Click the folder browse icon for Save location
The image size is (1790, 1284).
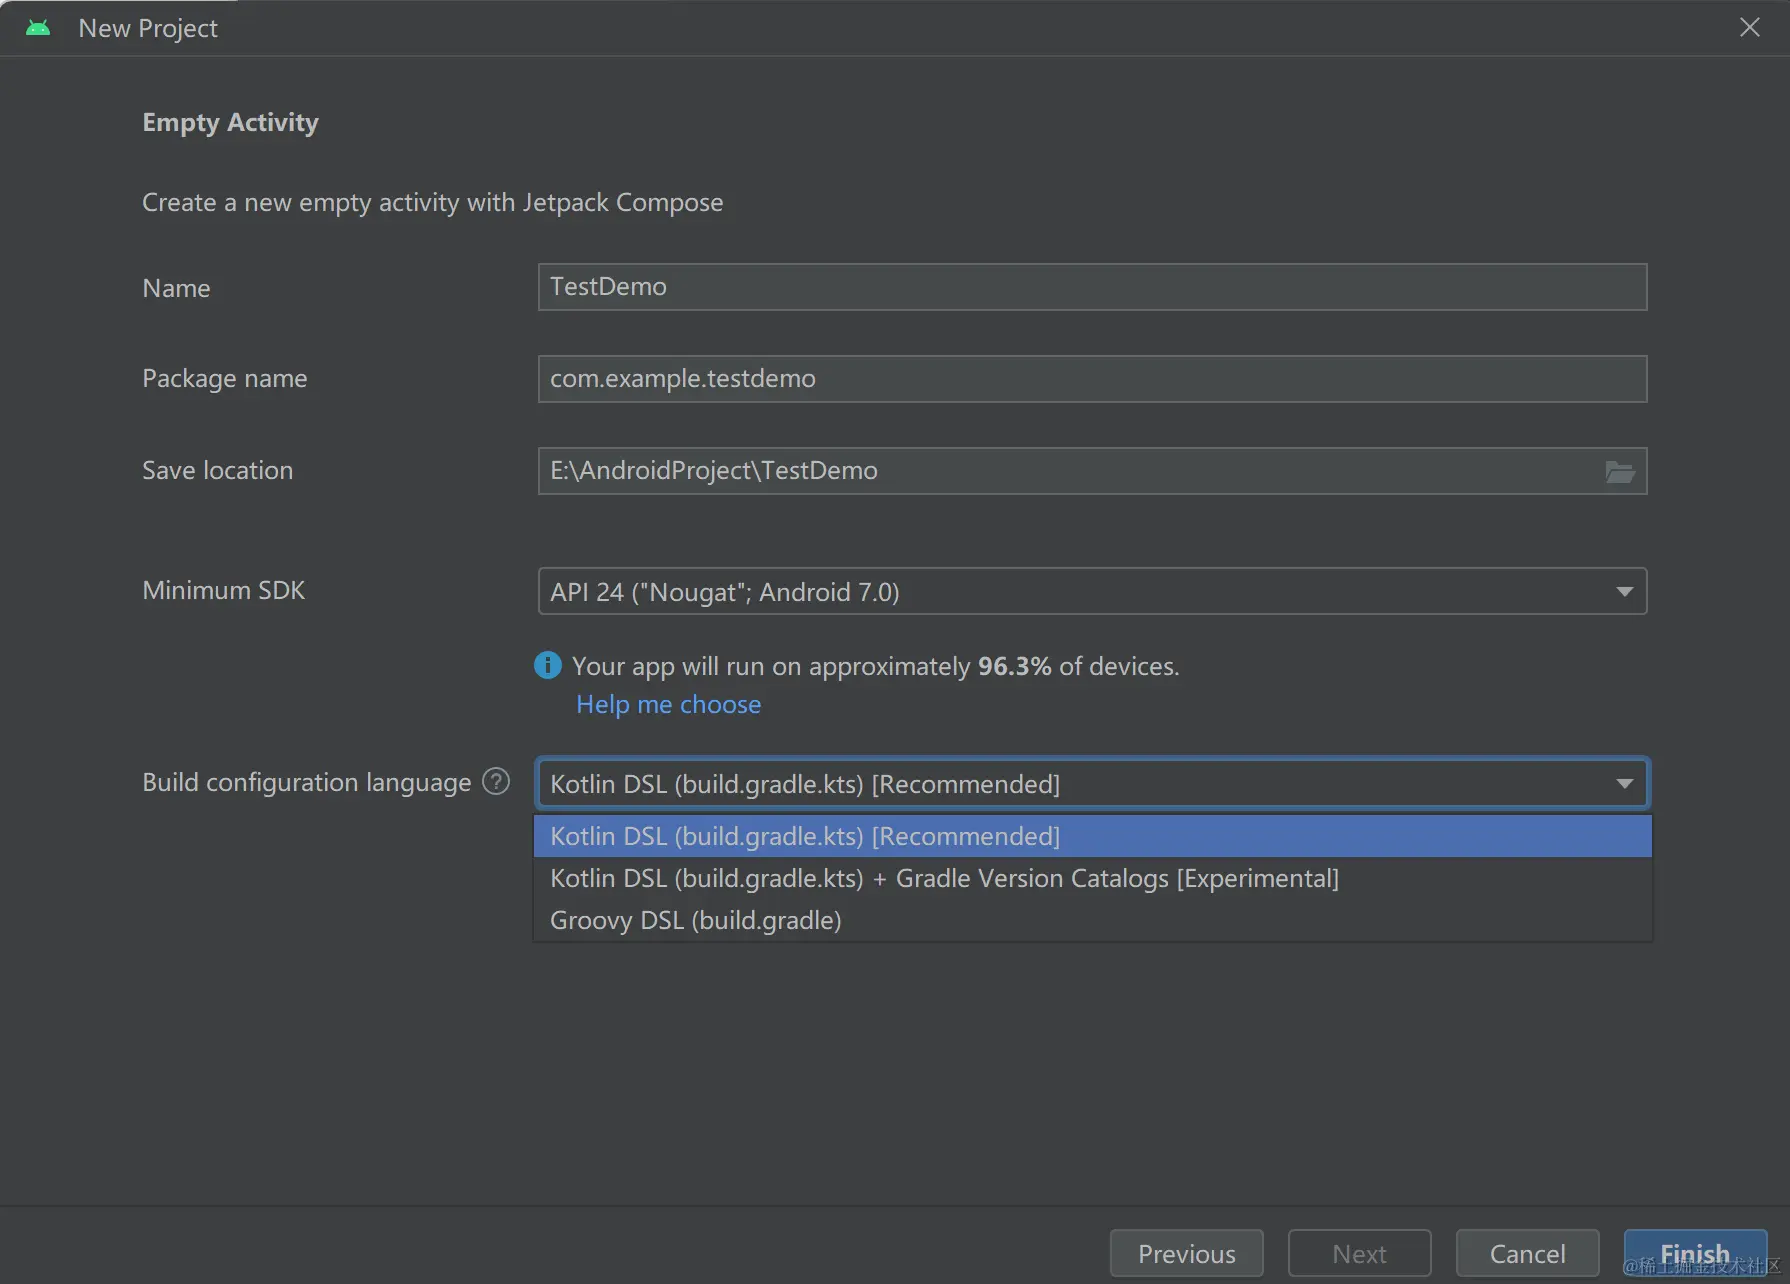(x=1619, y=471)
